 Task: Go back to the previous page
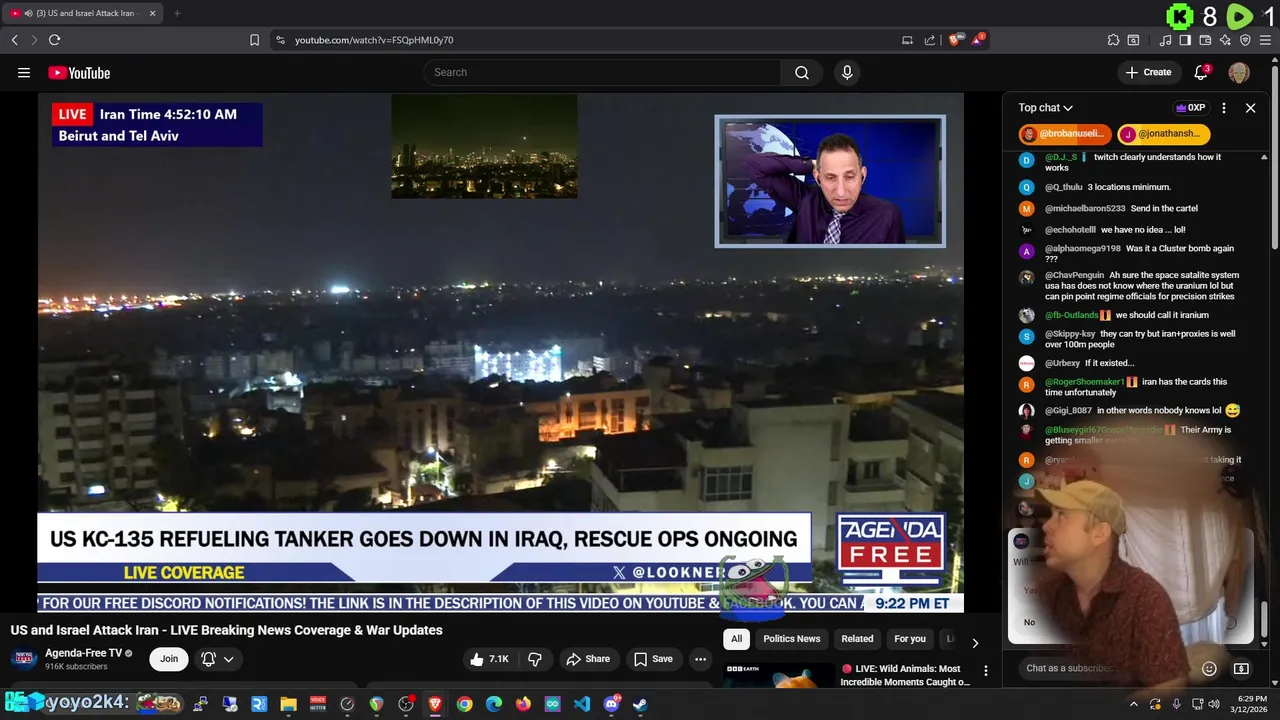pos(14,40)
